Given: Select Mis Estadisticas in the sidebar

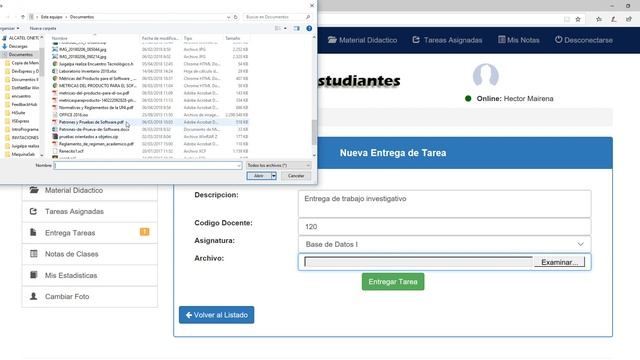Looking at the screenshot, I should click(90, 275).
